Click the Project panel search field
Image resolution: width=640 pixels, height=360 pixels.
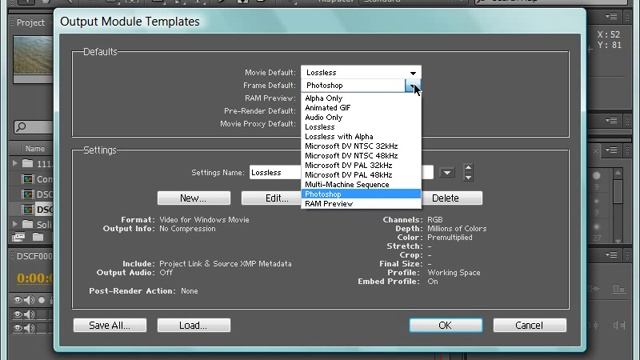(33, 127)
